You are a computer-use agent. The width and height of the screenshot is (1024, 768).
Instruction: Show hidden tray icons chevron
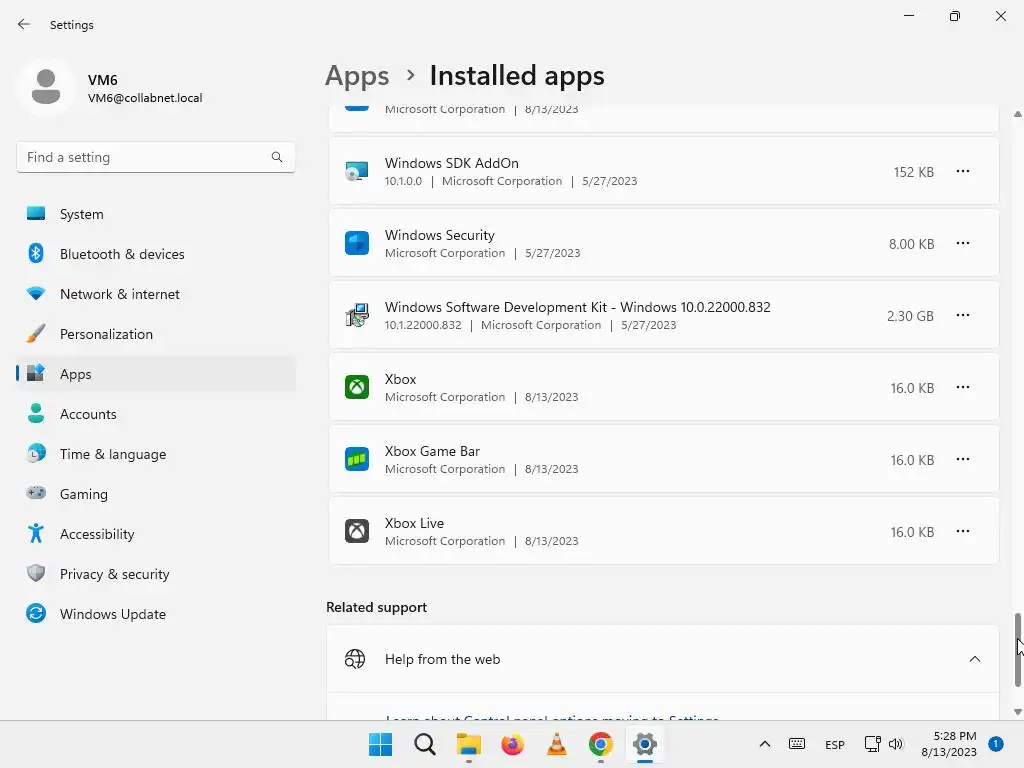click(765, 744)
